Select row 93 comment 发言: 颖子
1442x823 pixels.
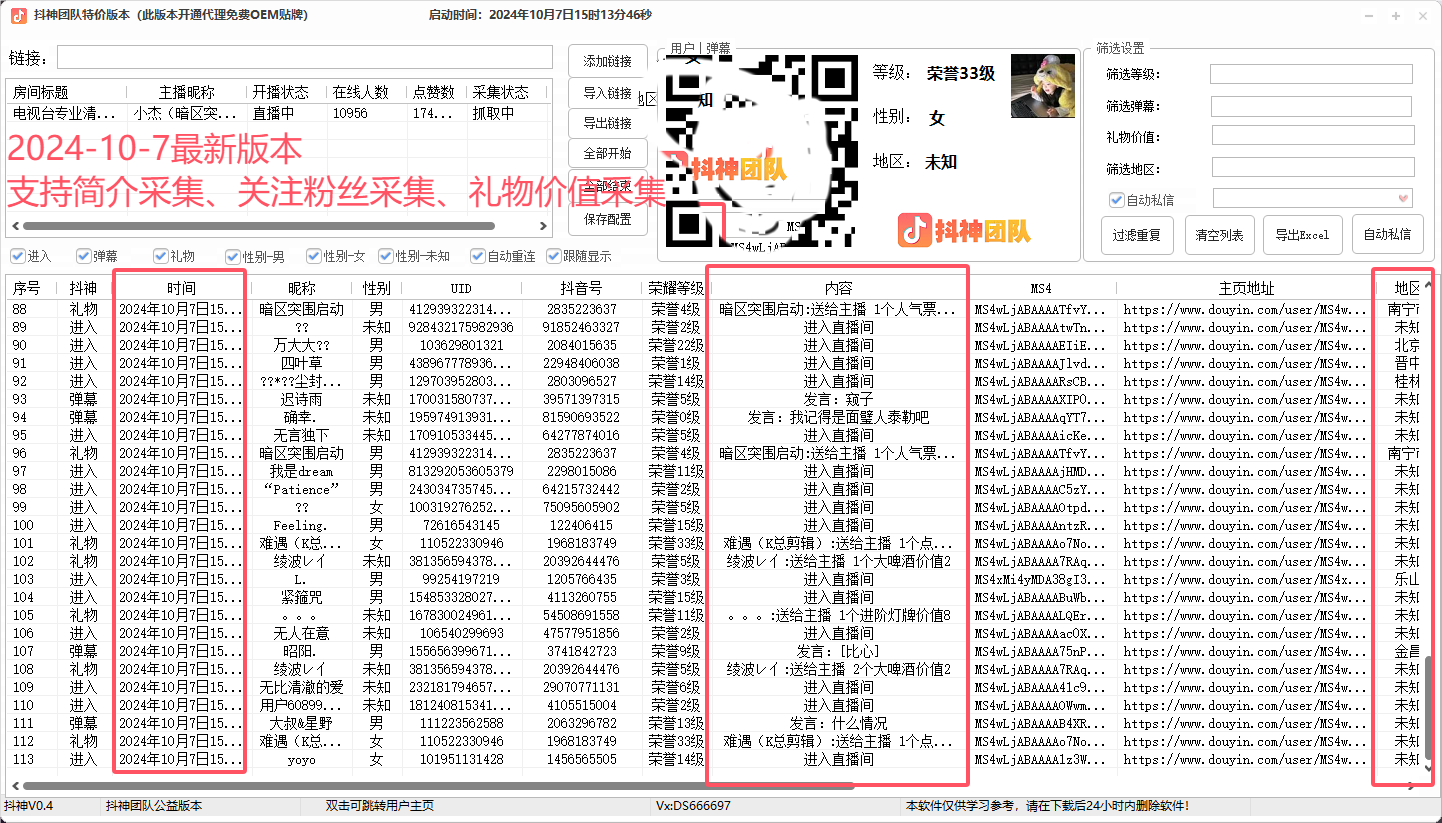coord(838,399)
